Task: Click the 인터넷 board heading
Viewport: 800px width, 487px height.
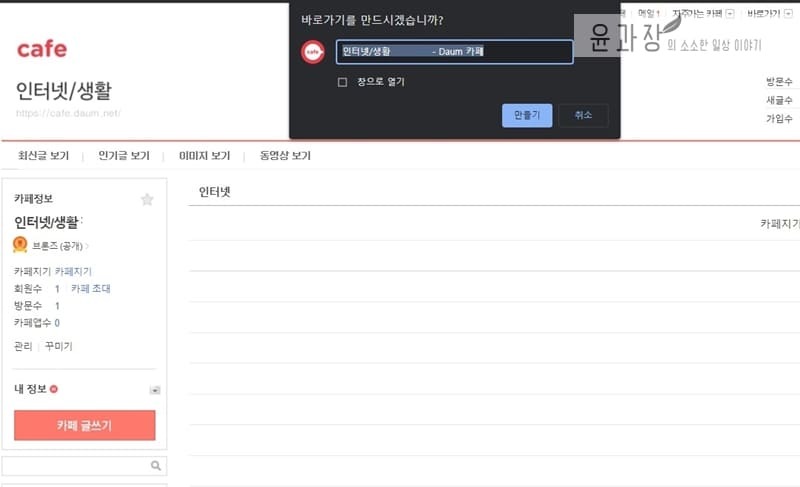Action: (x=215, y=192)
